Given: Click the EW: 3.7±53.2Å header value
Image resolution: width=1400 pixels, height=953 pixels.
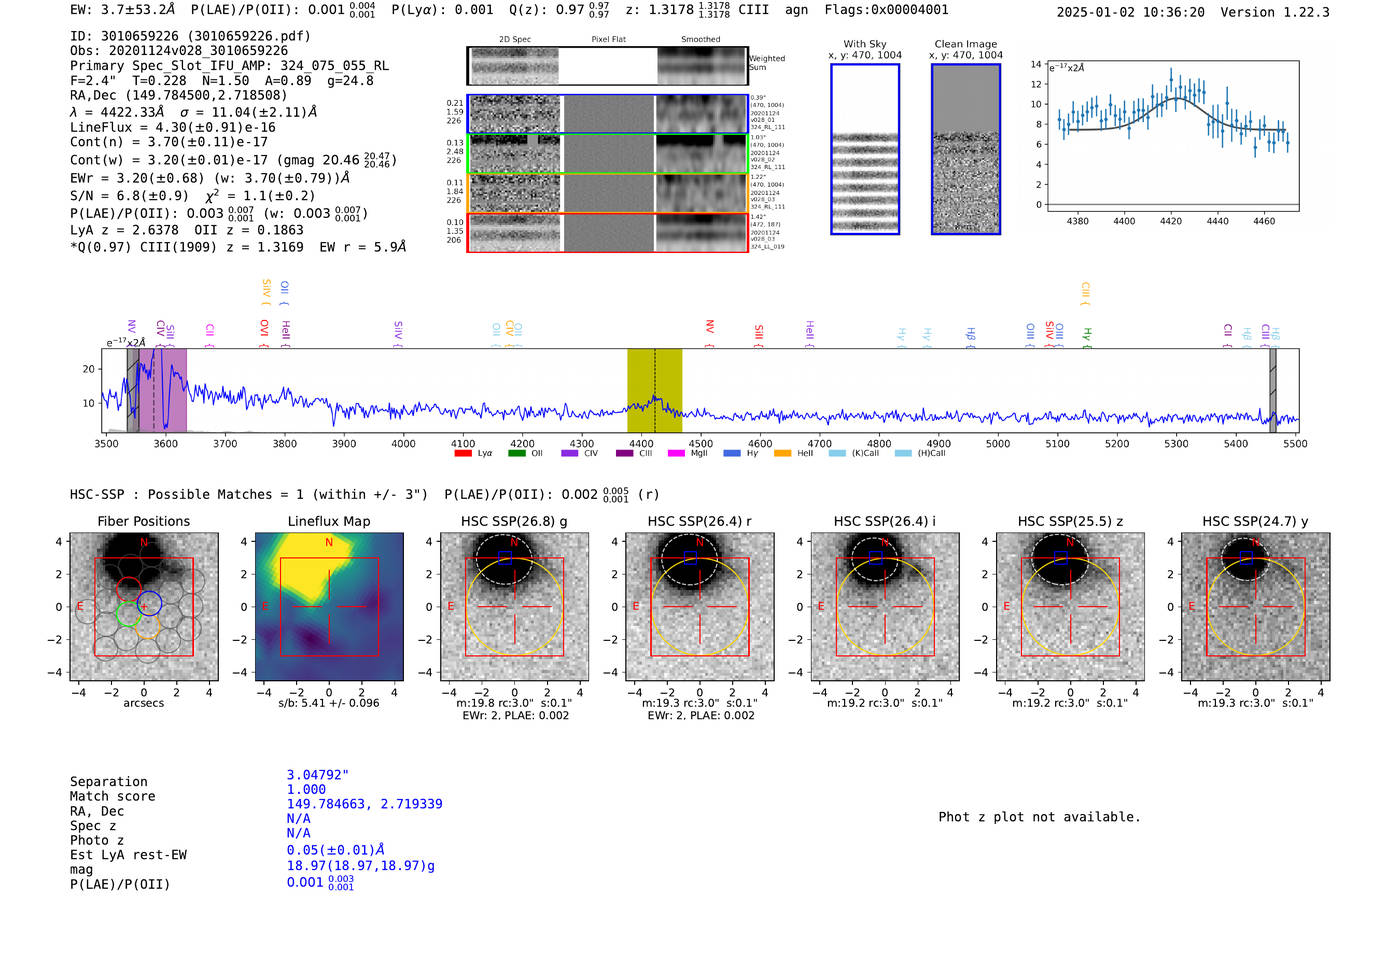Looking at the screenshot, I should [122, 10].
